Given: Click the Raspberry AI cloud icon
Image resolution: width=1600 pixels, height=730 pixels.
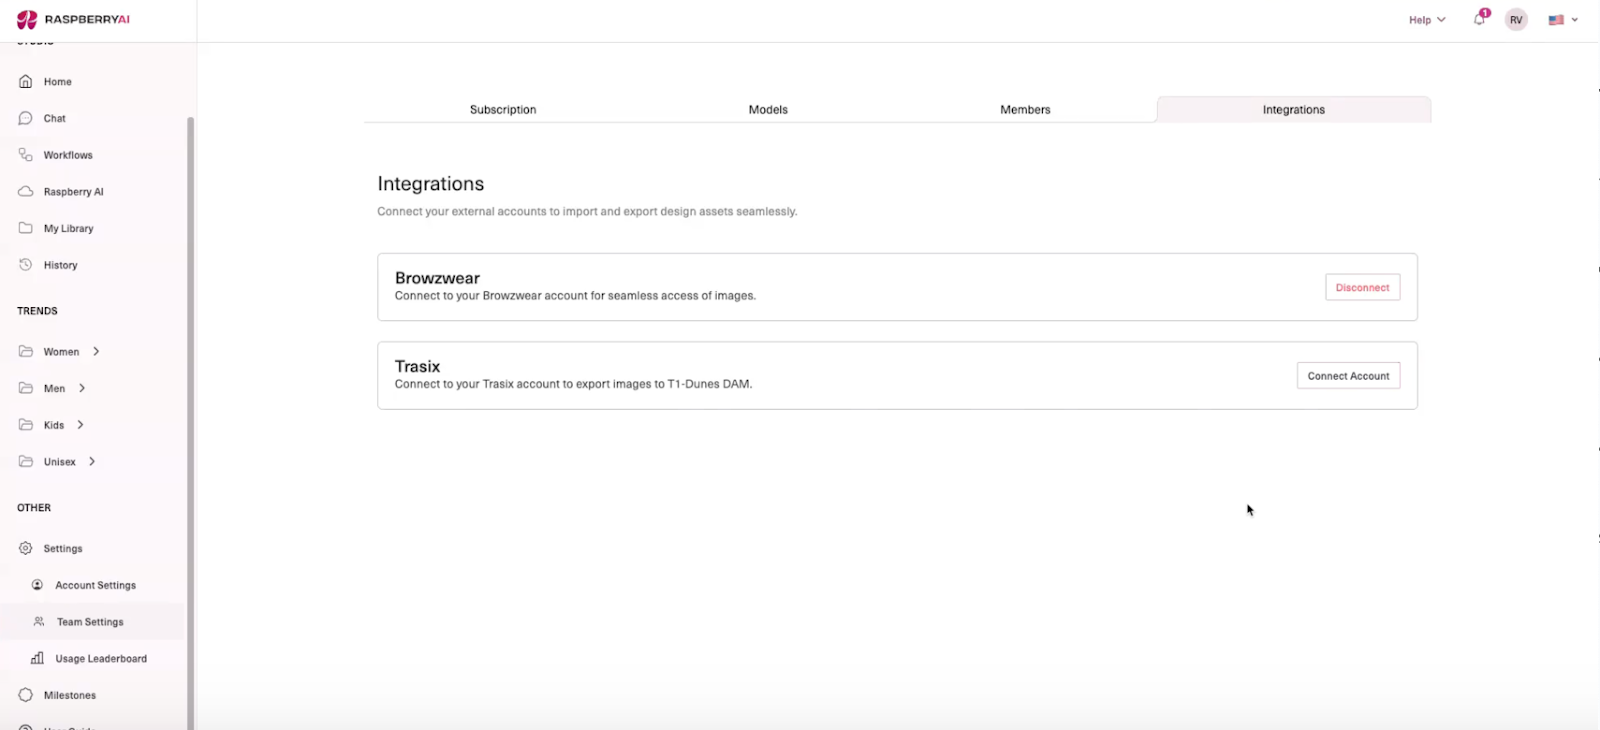Looking at the screenshot, I should 26,191.
